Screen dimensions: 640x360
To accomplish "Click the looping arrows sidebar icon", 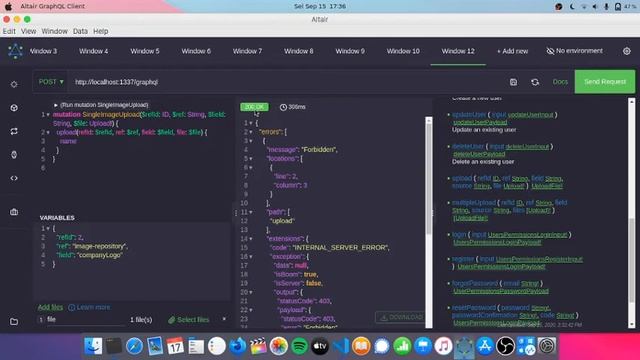I will click(x=14, y=131).
